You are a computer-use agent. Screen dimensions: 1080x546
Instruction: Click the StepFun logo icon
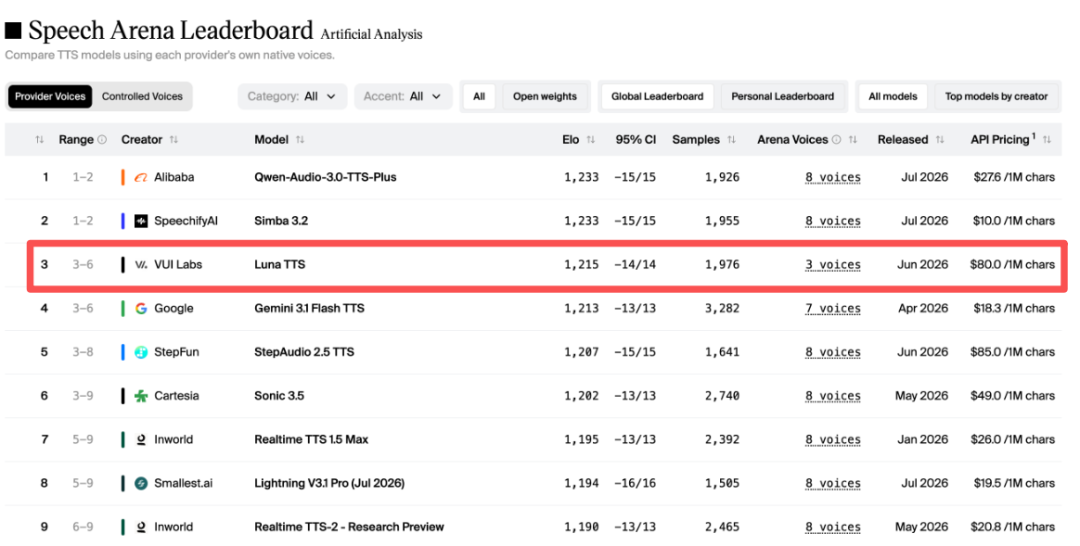coord(141,352)
